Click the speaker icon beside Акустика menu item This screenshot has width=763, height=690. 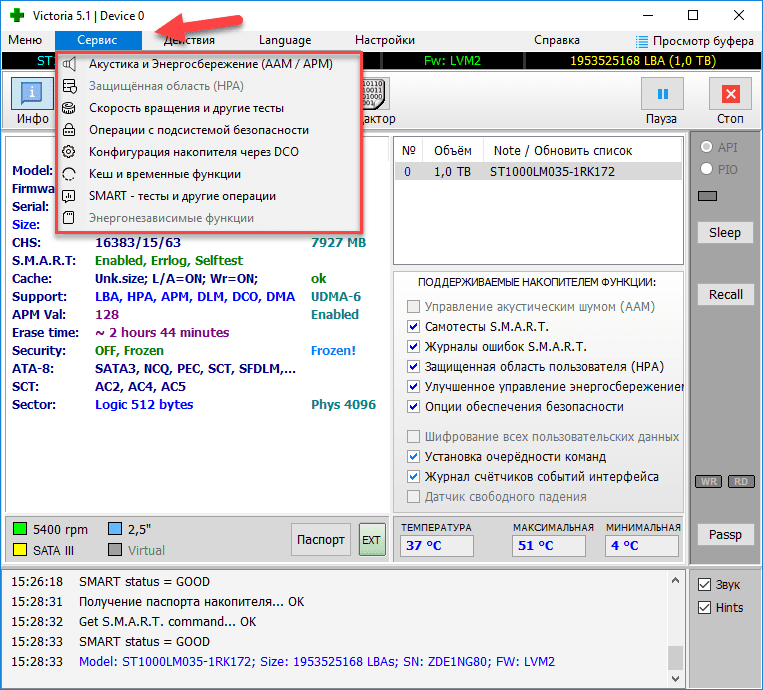click(x=69, y=64)
